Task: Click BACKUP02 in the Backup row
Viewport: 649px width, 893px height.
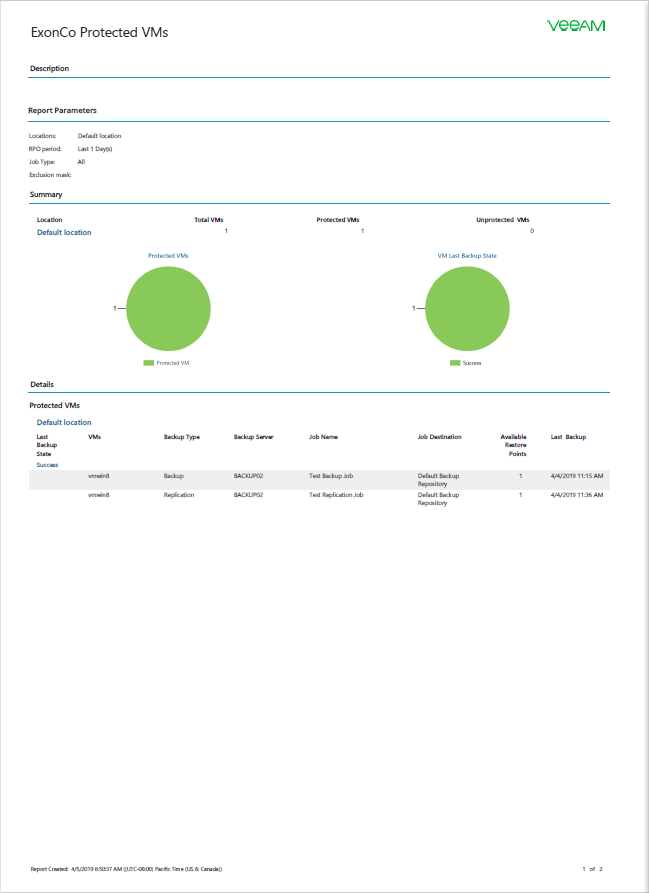Action: coord(248,476)
